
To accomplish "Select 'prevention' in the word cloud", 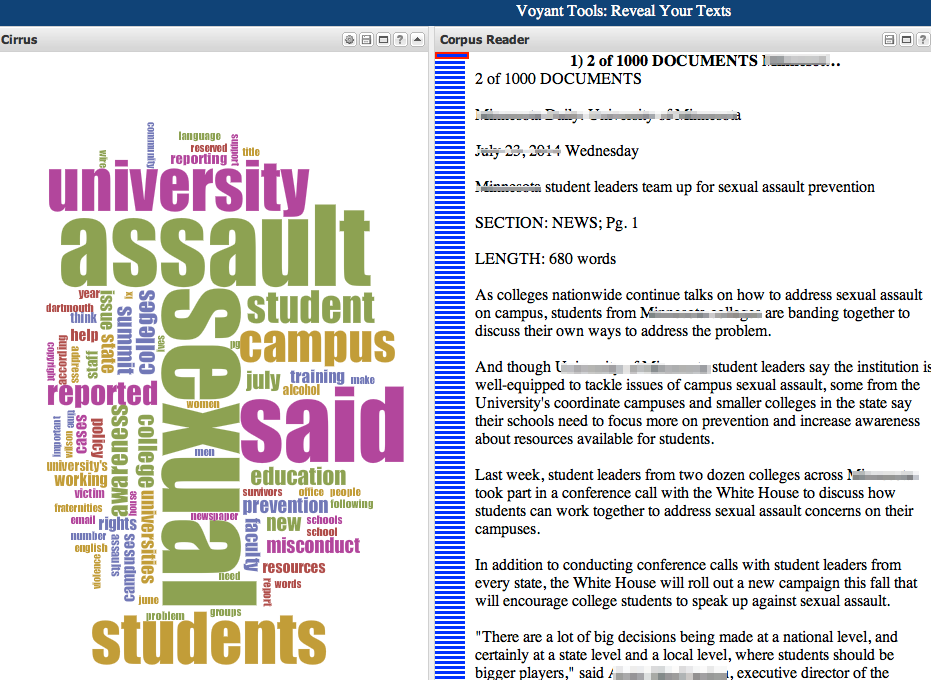I will point(287,505).
